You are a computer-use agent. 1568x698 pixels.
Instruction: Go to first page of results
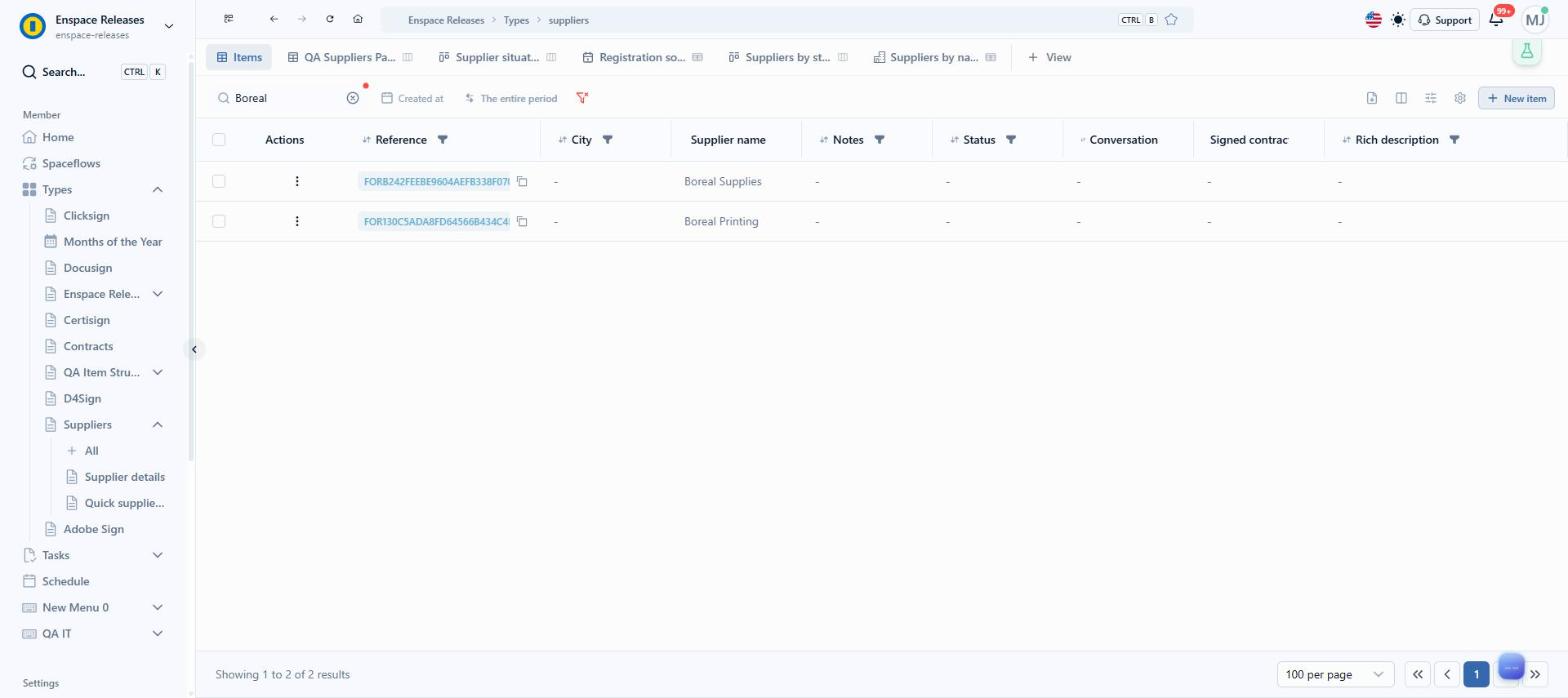1417,674
